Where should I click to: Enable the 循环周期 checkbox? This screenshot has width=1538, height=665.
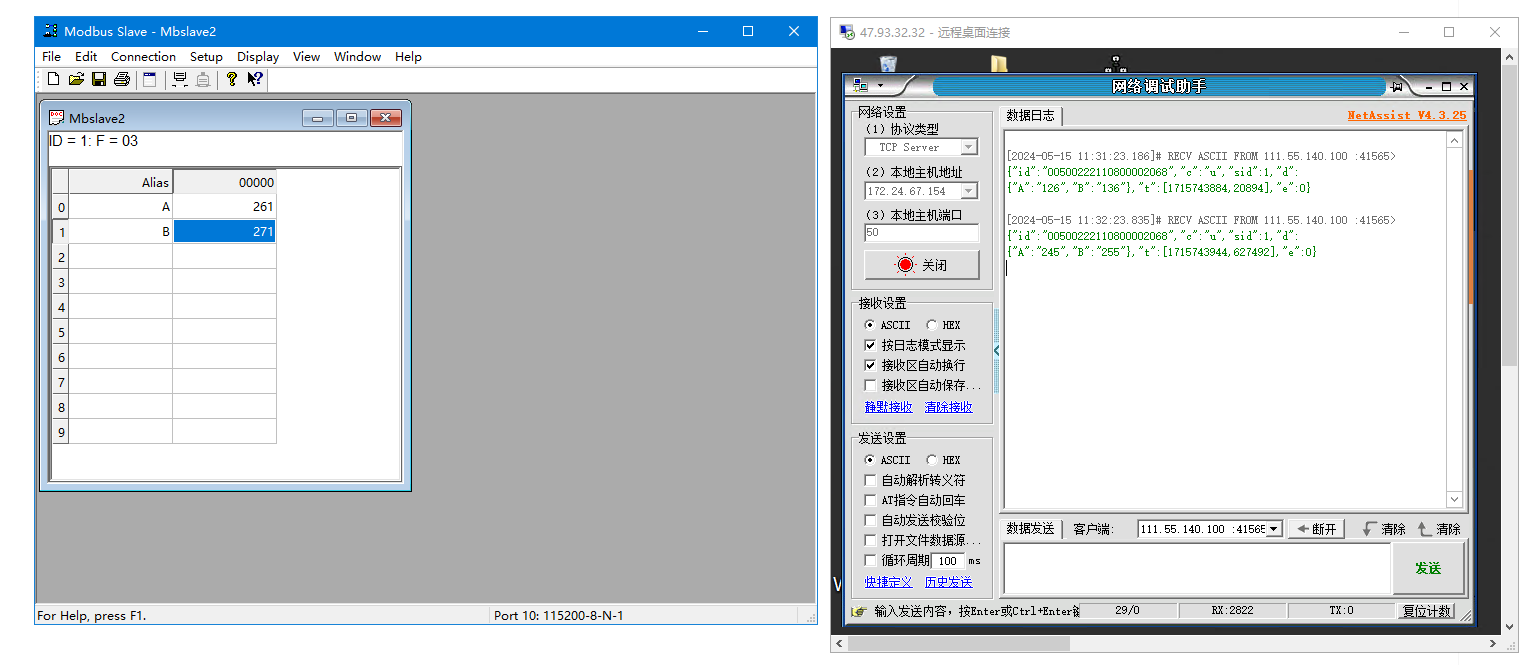870,561
